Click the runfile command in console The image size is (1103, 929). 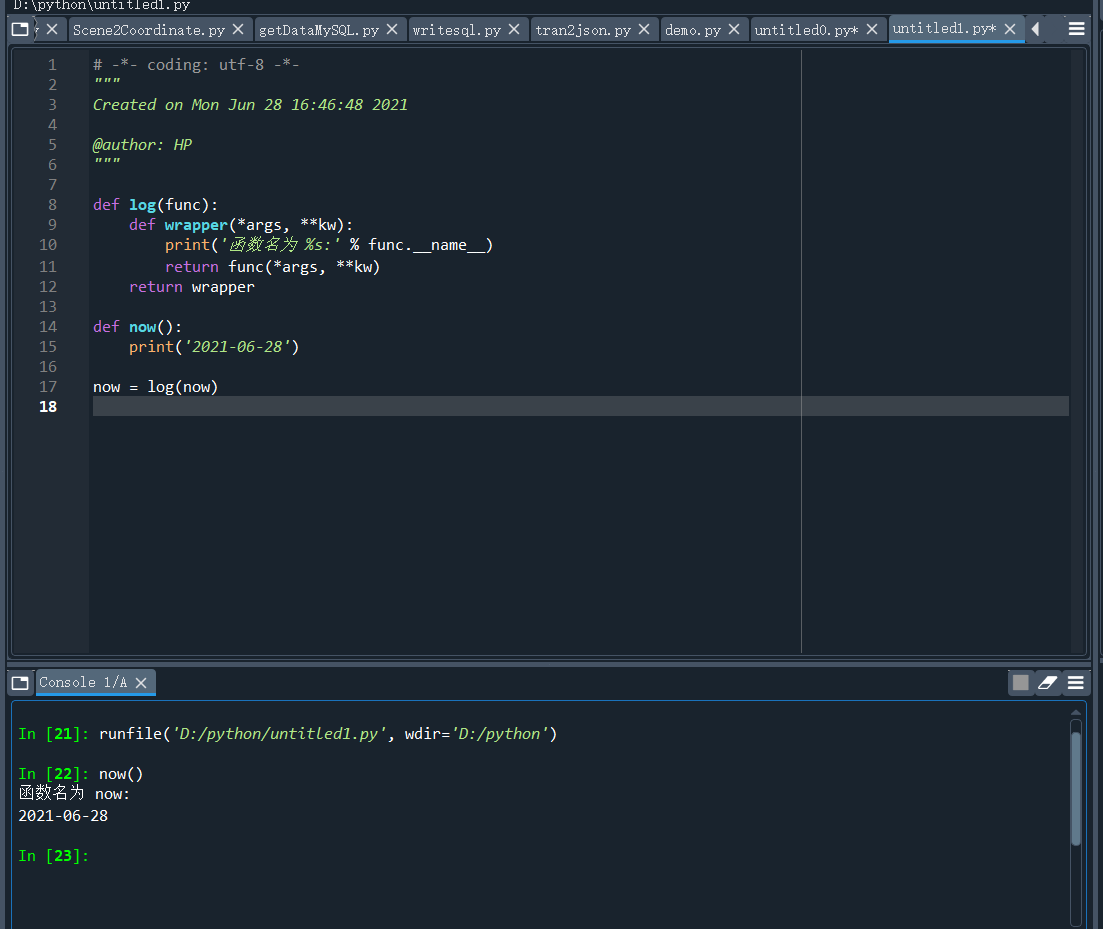pos(328,733)
